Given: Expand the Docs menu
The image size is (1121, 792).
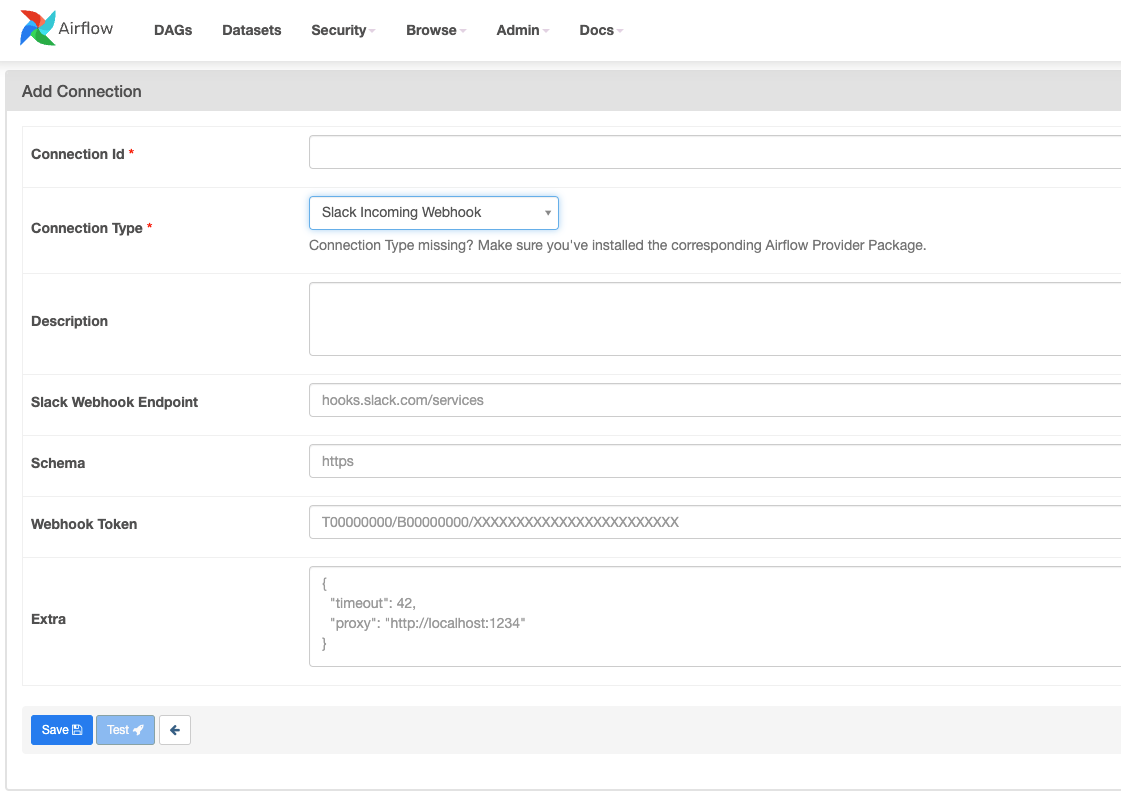Looking at the screenshot, I should click(x=601, y=30).
